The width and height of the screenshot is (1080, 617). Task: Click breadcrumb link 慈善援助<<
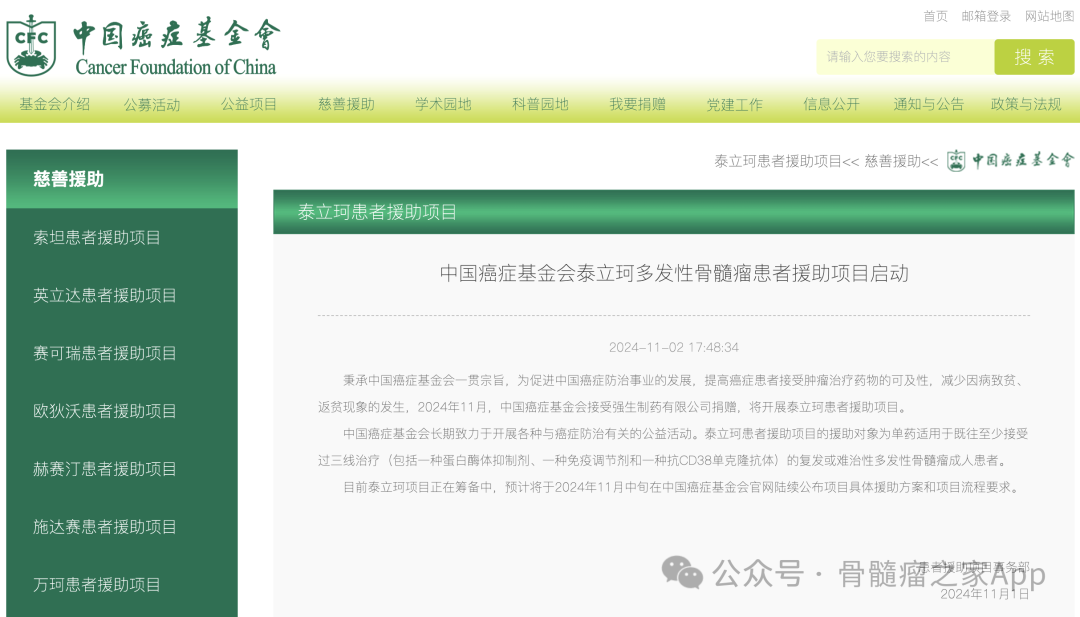[x=901, y=161]
